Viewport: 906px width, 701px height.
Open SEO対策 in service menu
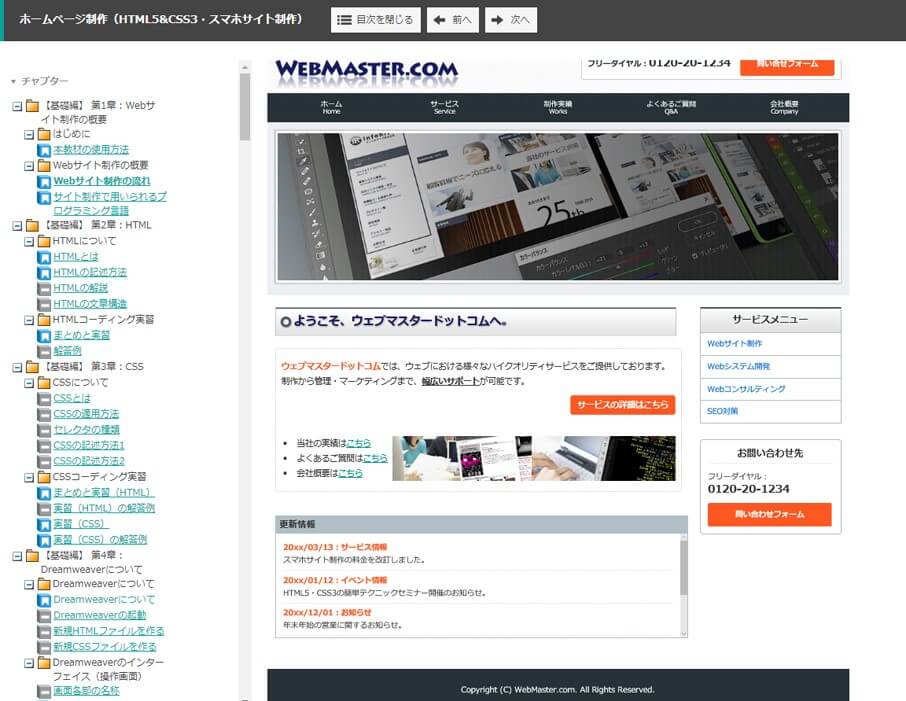click(x=722, y=411)
